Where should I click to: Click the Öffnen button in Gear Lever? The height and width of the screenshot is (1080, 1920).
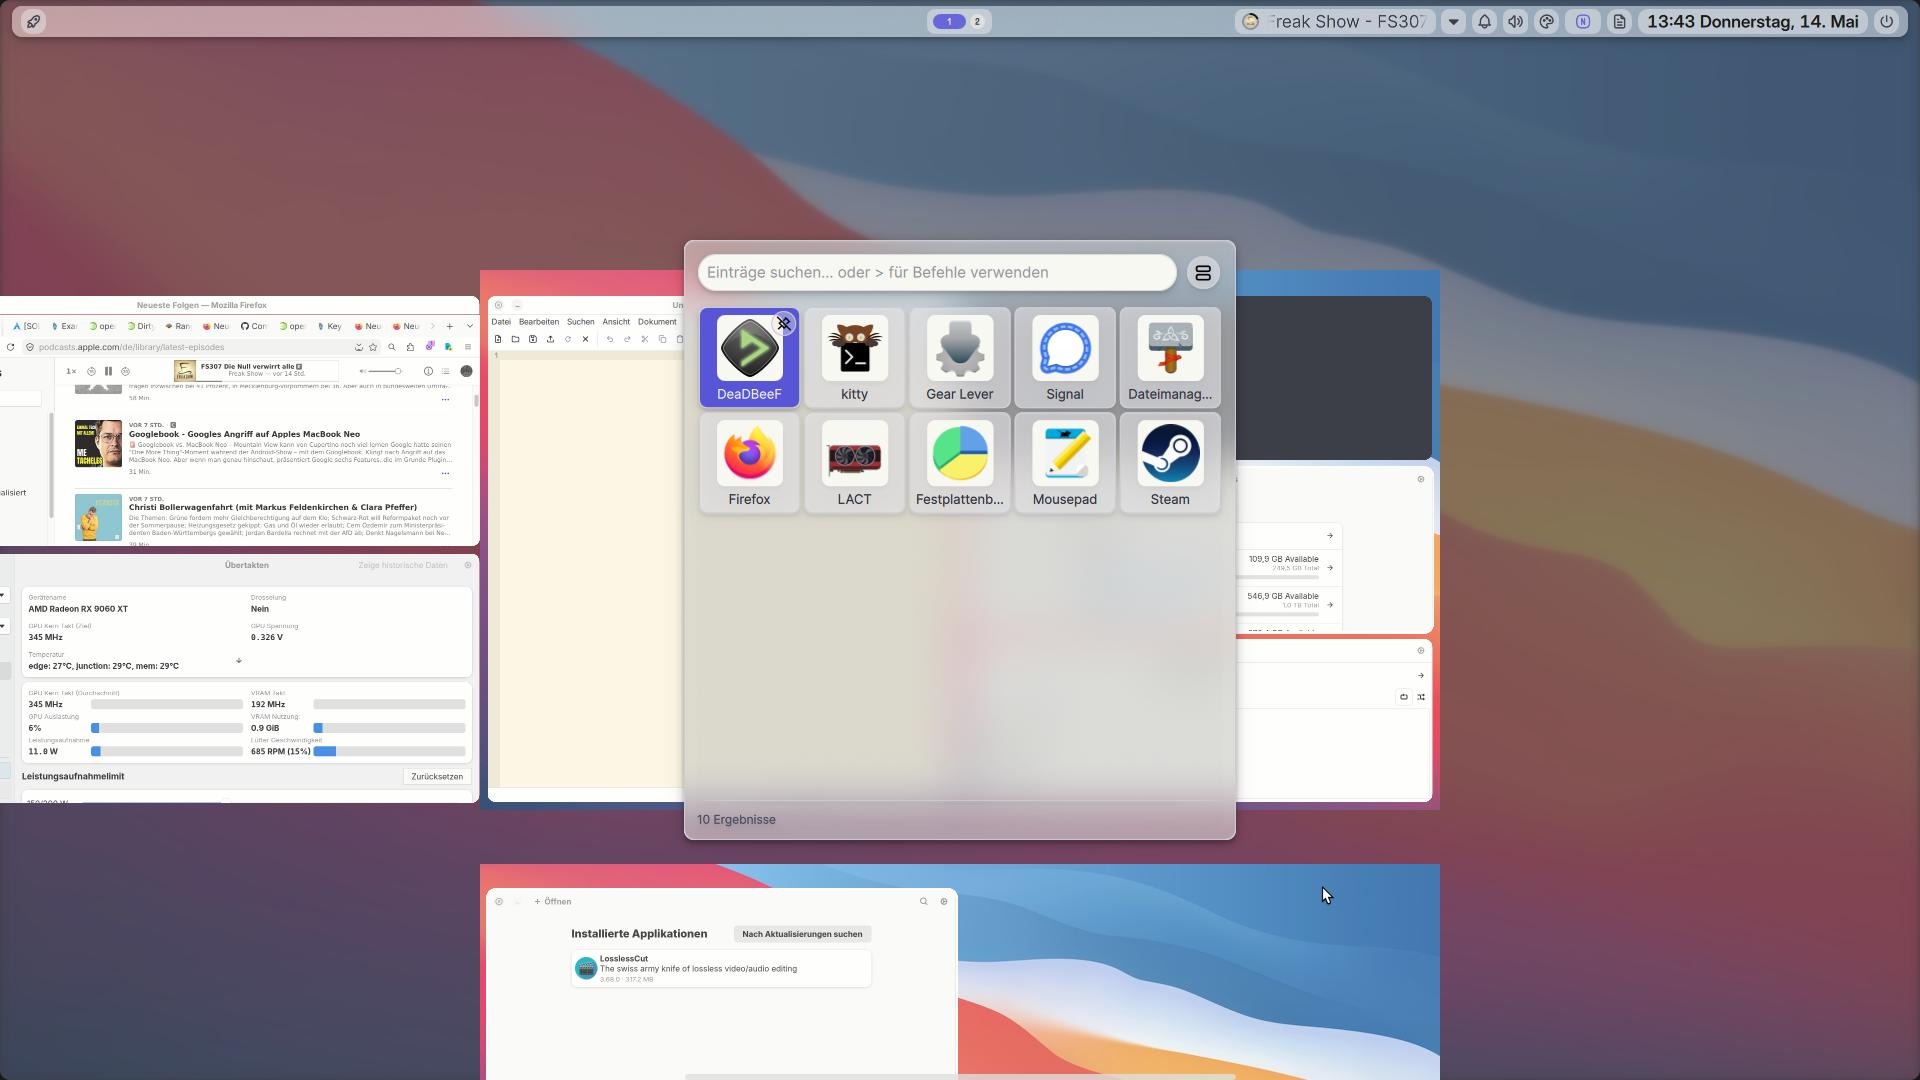pos(553,902)
